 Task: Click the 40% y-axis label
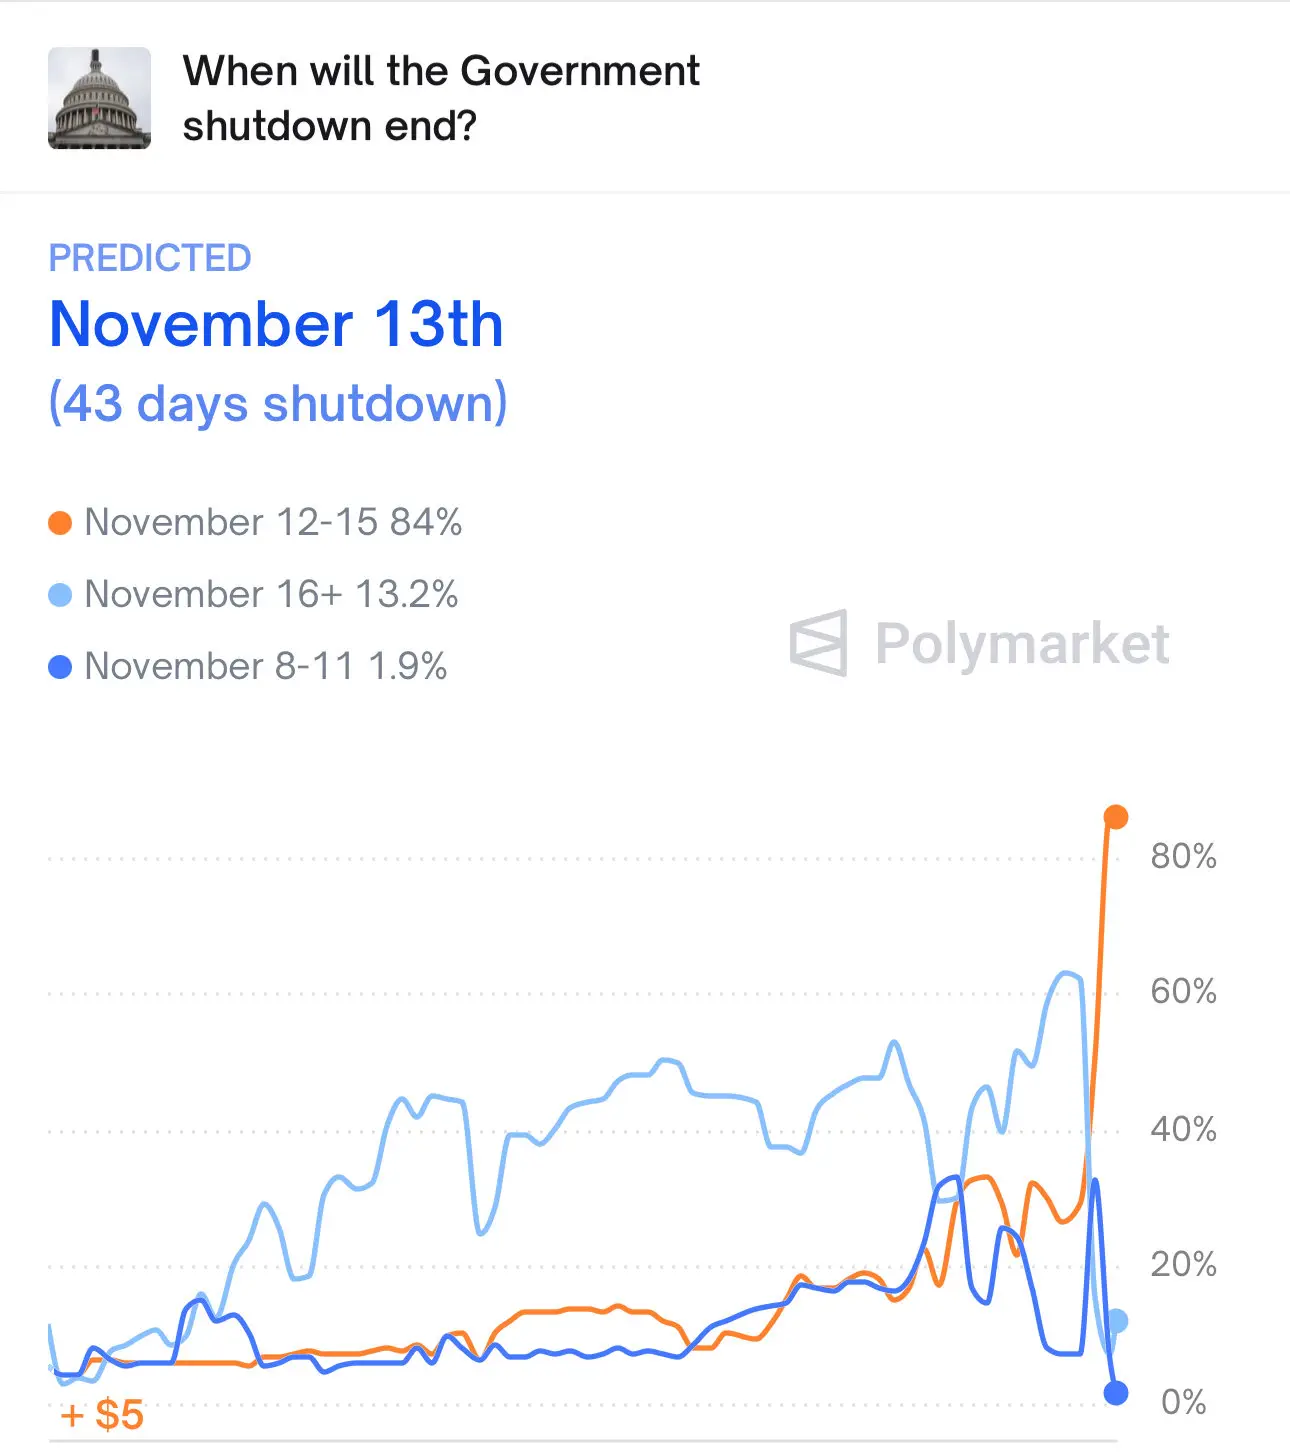point(1183,1129)
